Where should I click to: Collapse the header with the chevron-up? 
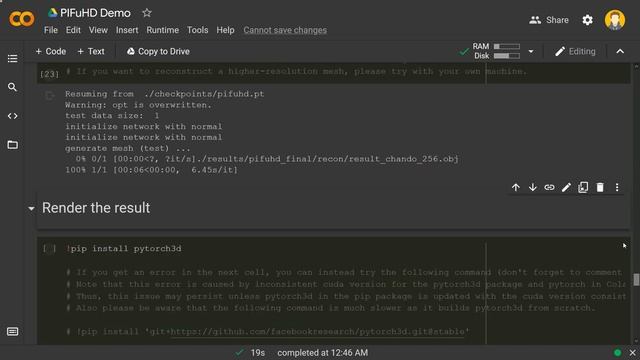pyautogui.click(x=620, y=51)
